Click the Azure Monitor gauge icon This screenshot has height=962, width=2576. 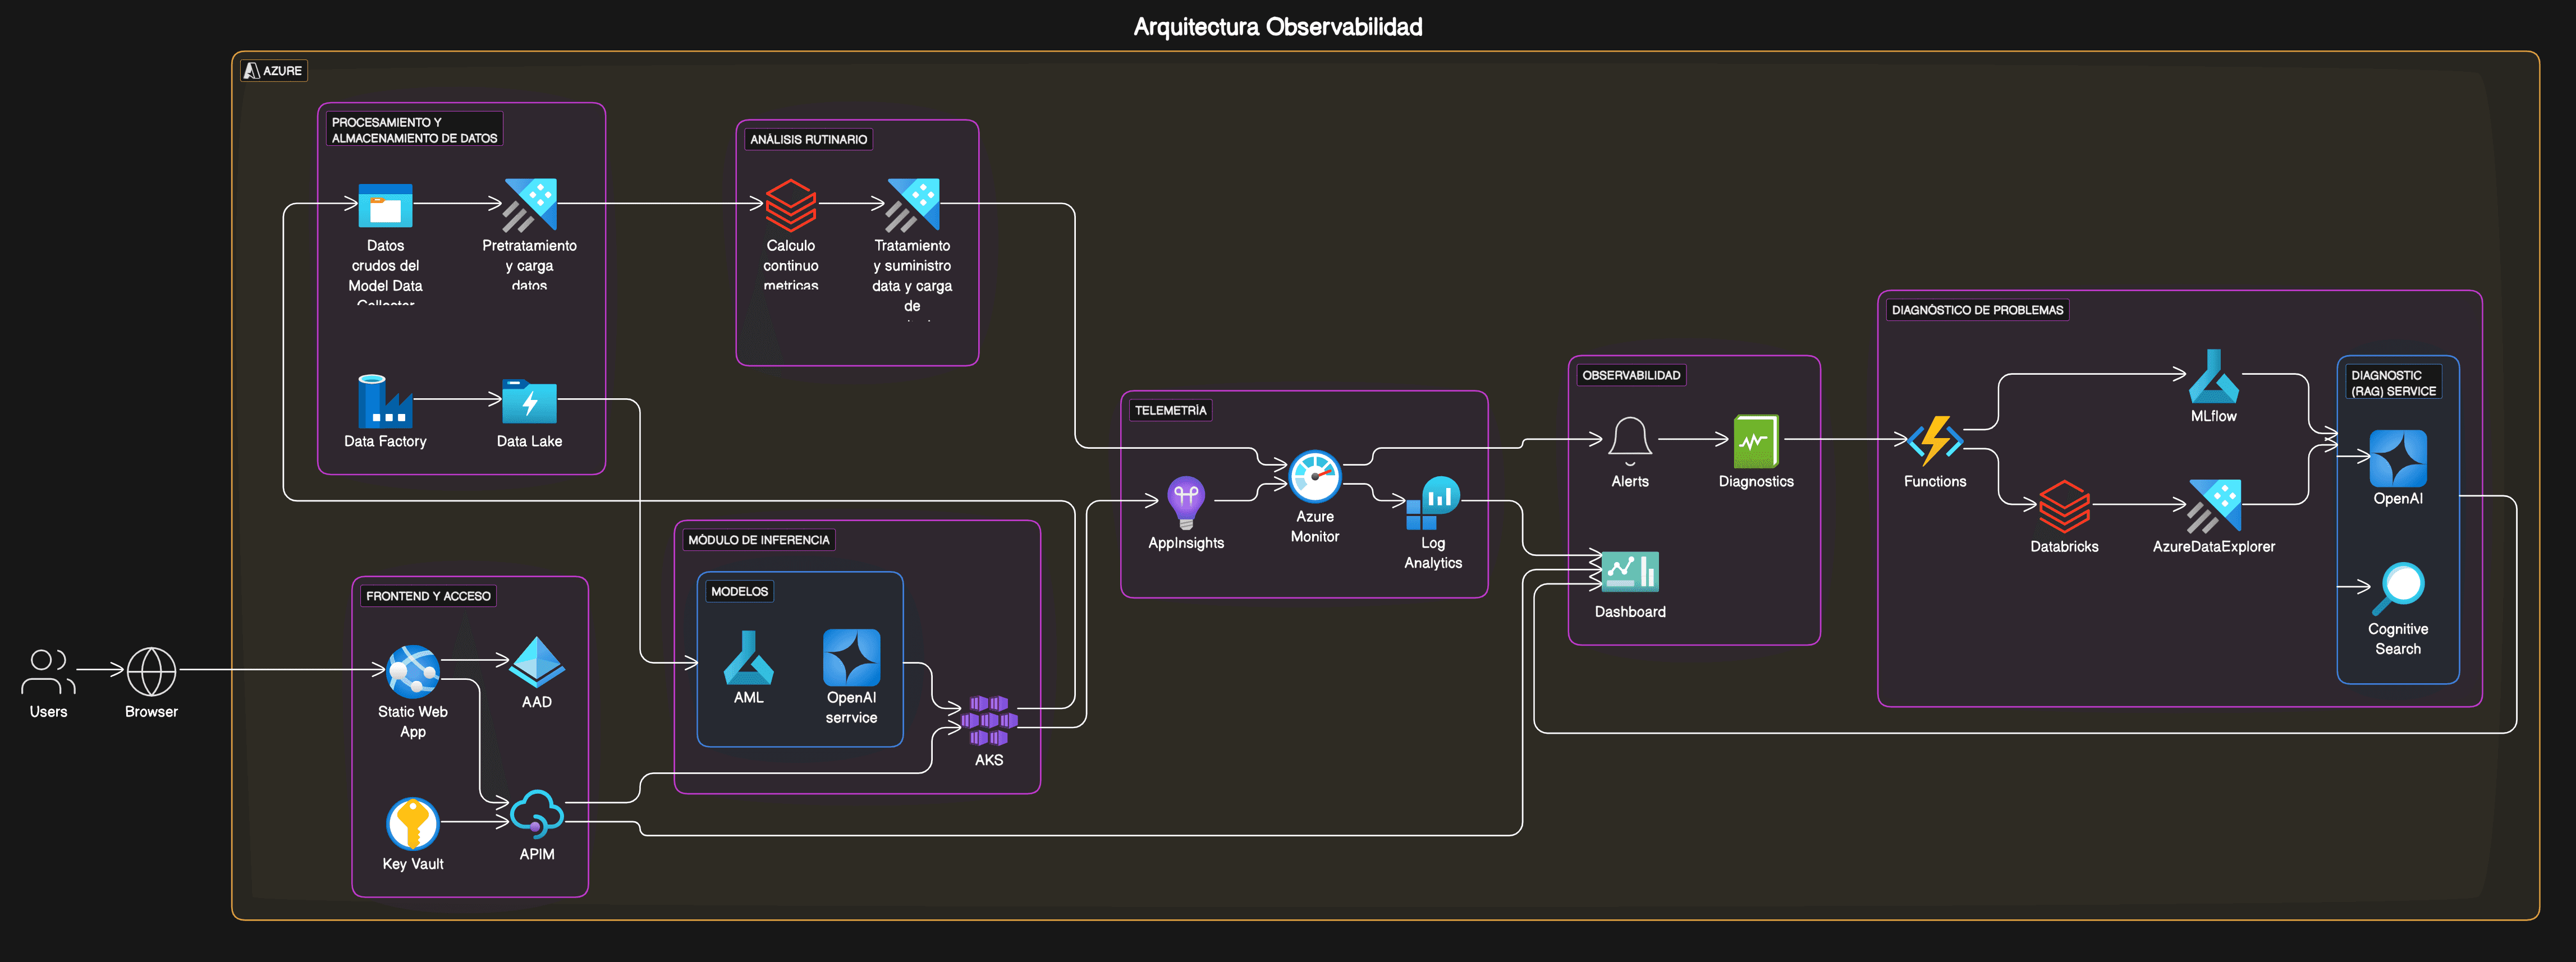(x=1314, y=476)
